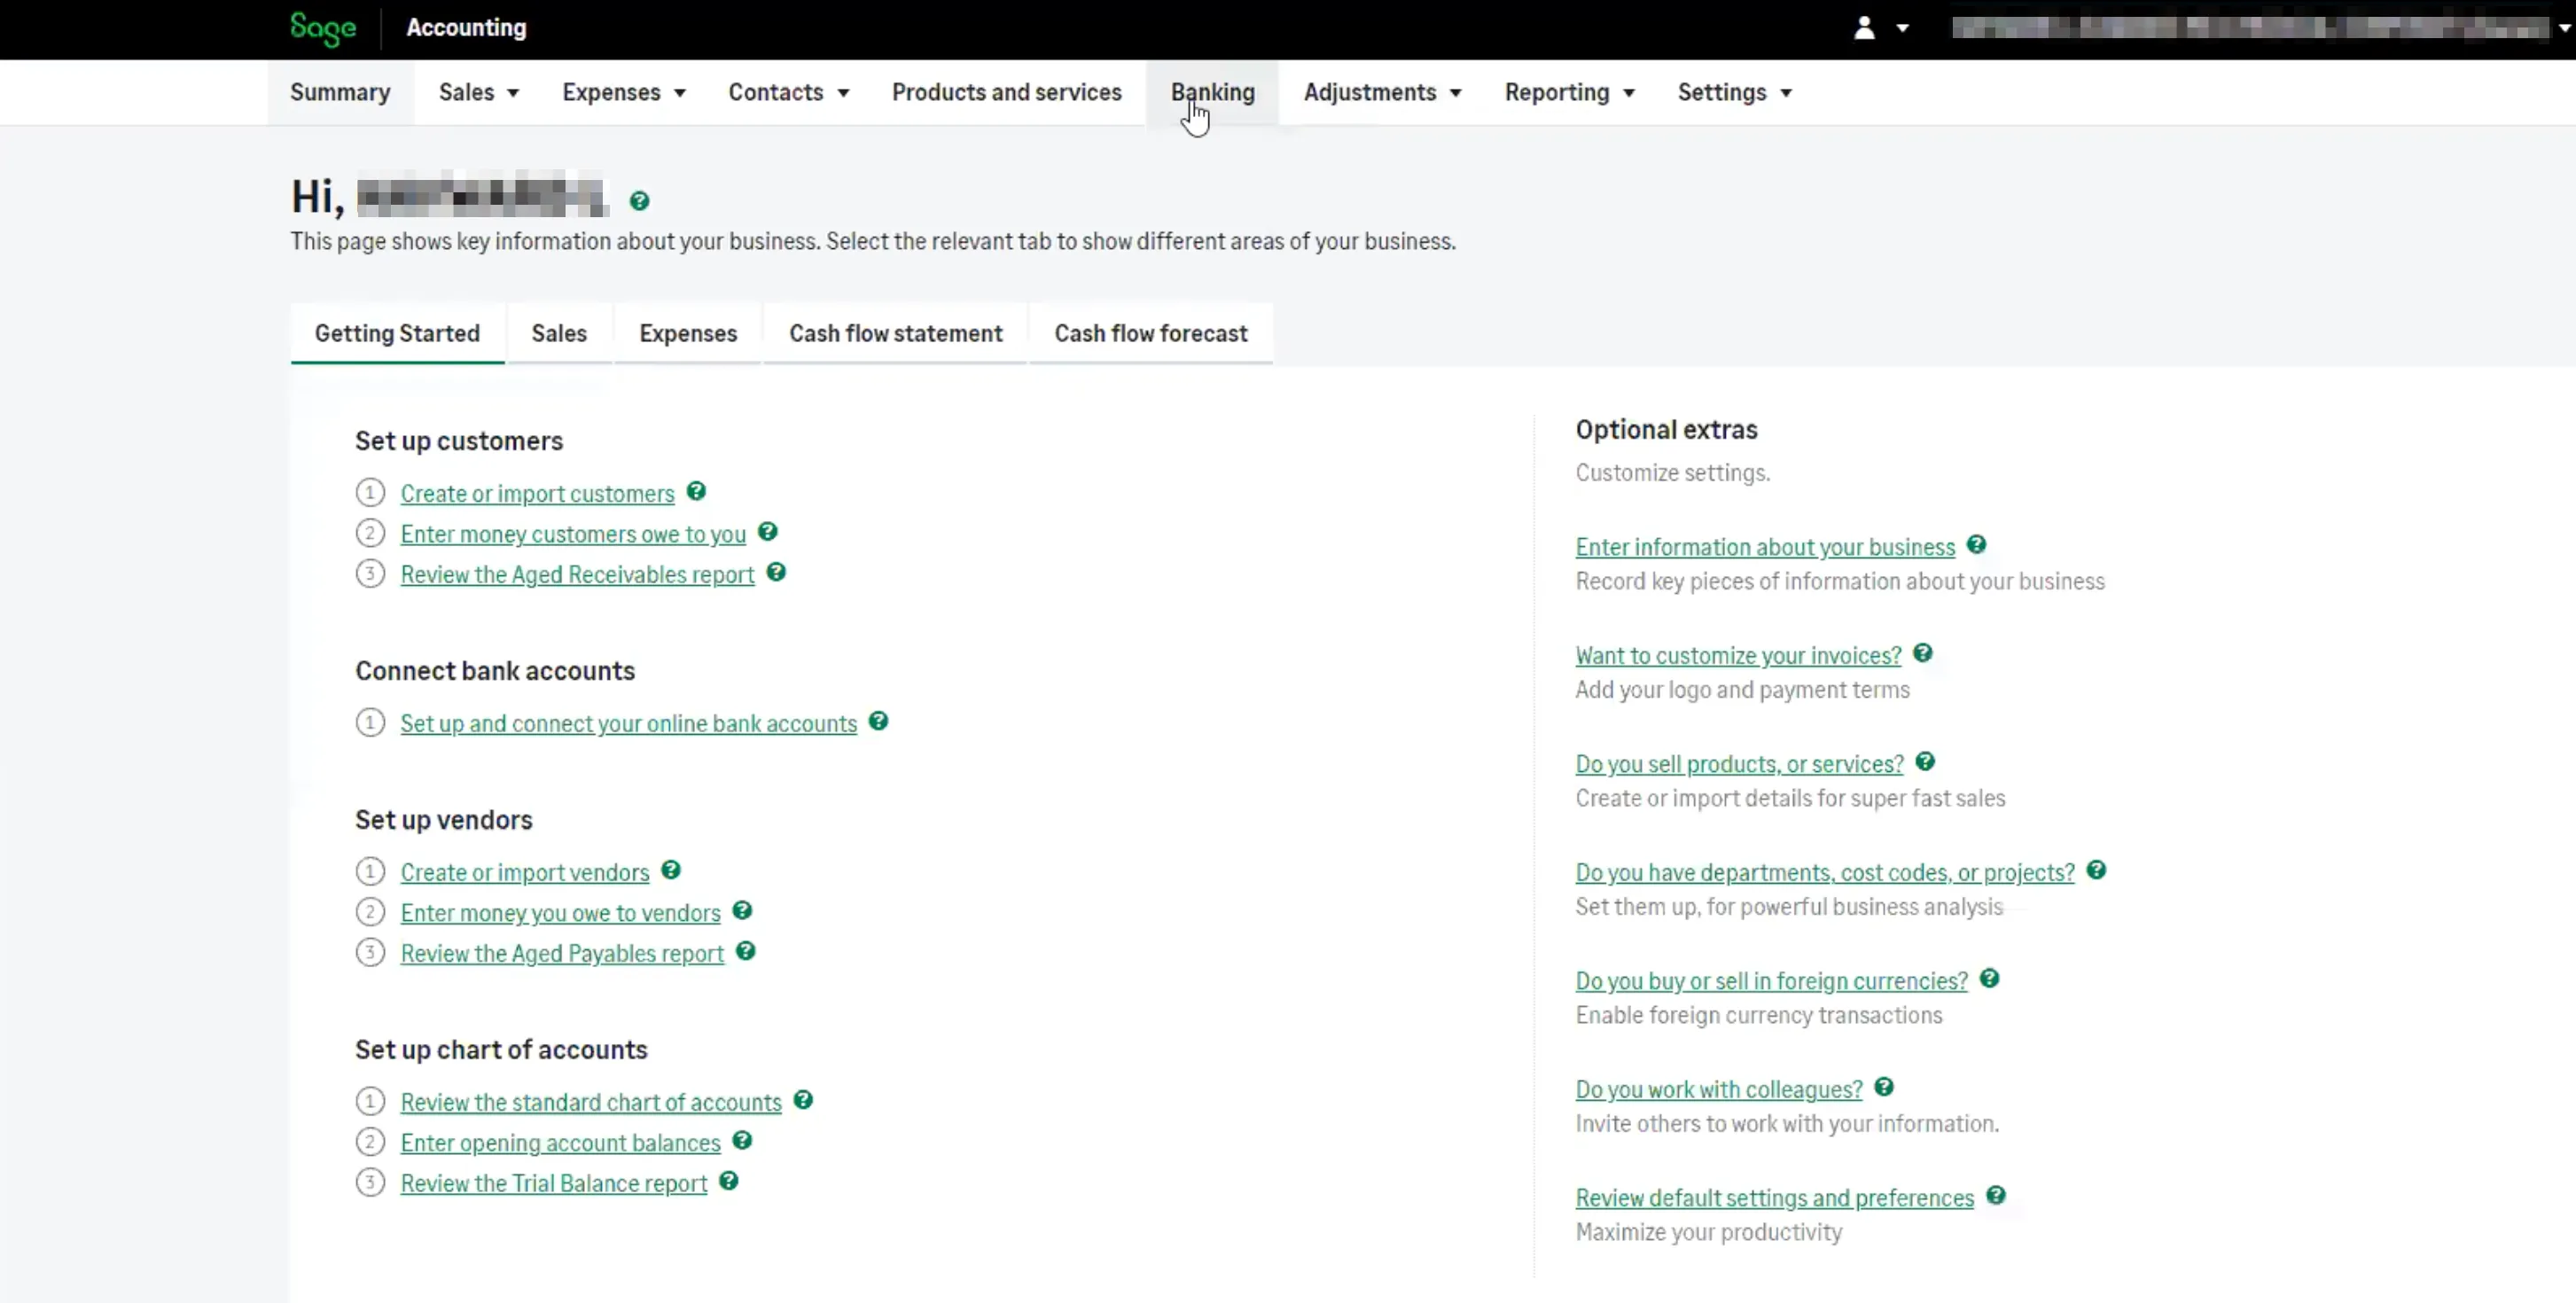The height and width of the screenshot is (1303, 2576).
Task: Open help for Enter money customers owe
Action: coord(768,532)
